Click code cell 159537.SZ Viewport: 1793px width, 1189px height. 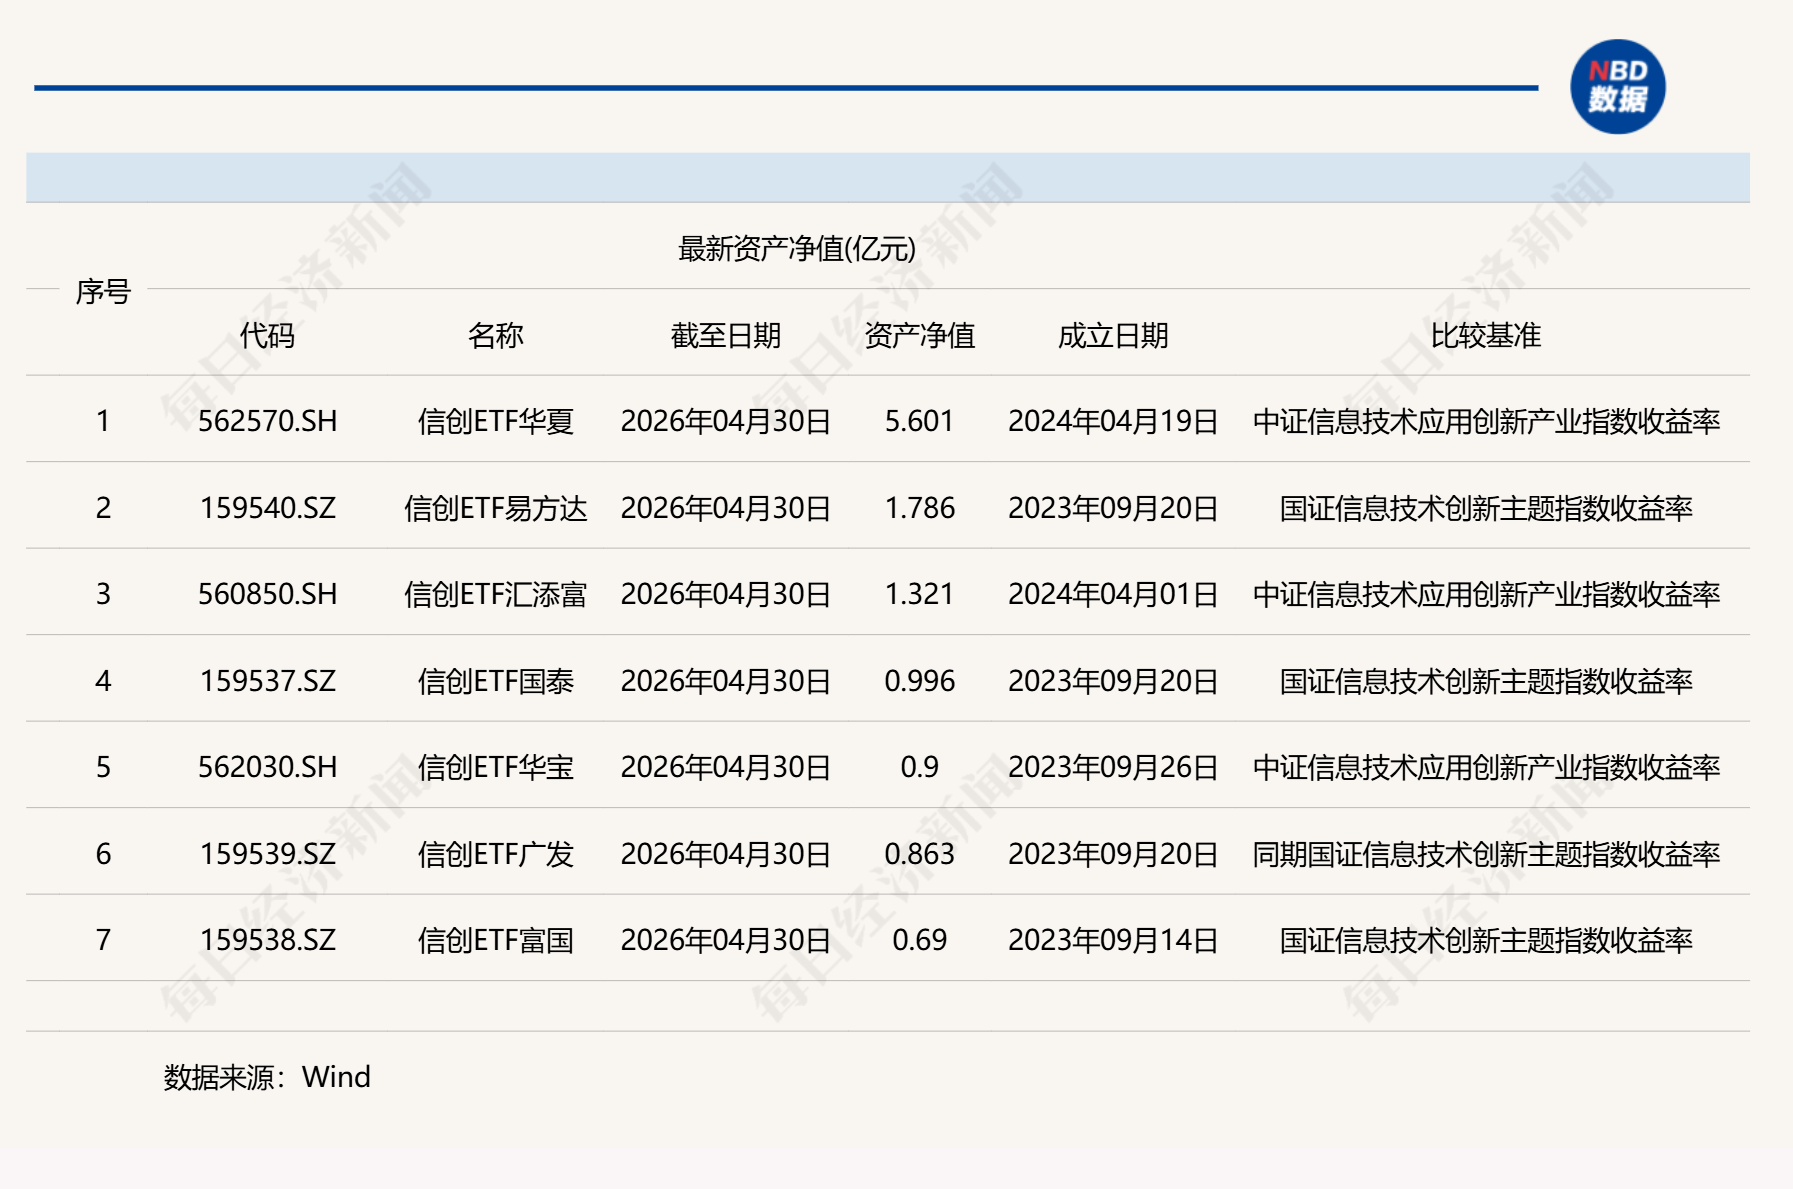point(267,681)
